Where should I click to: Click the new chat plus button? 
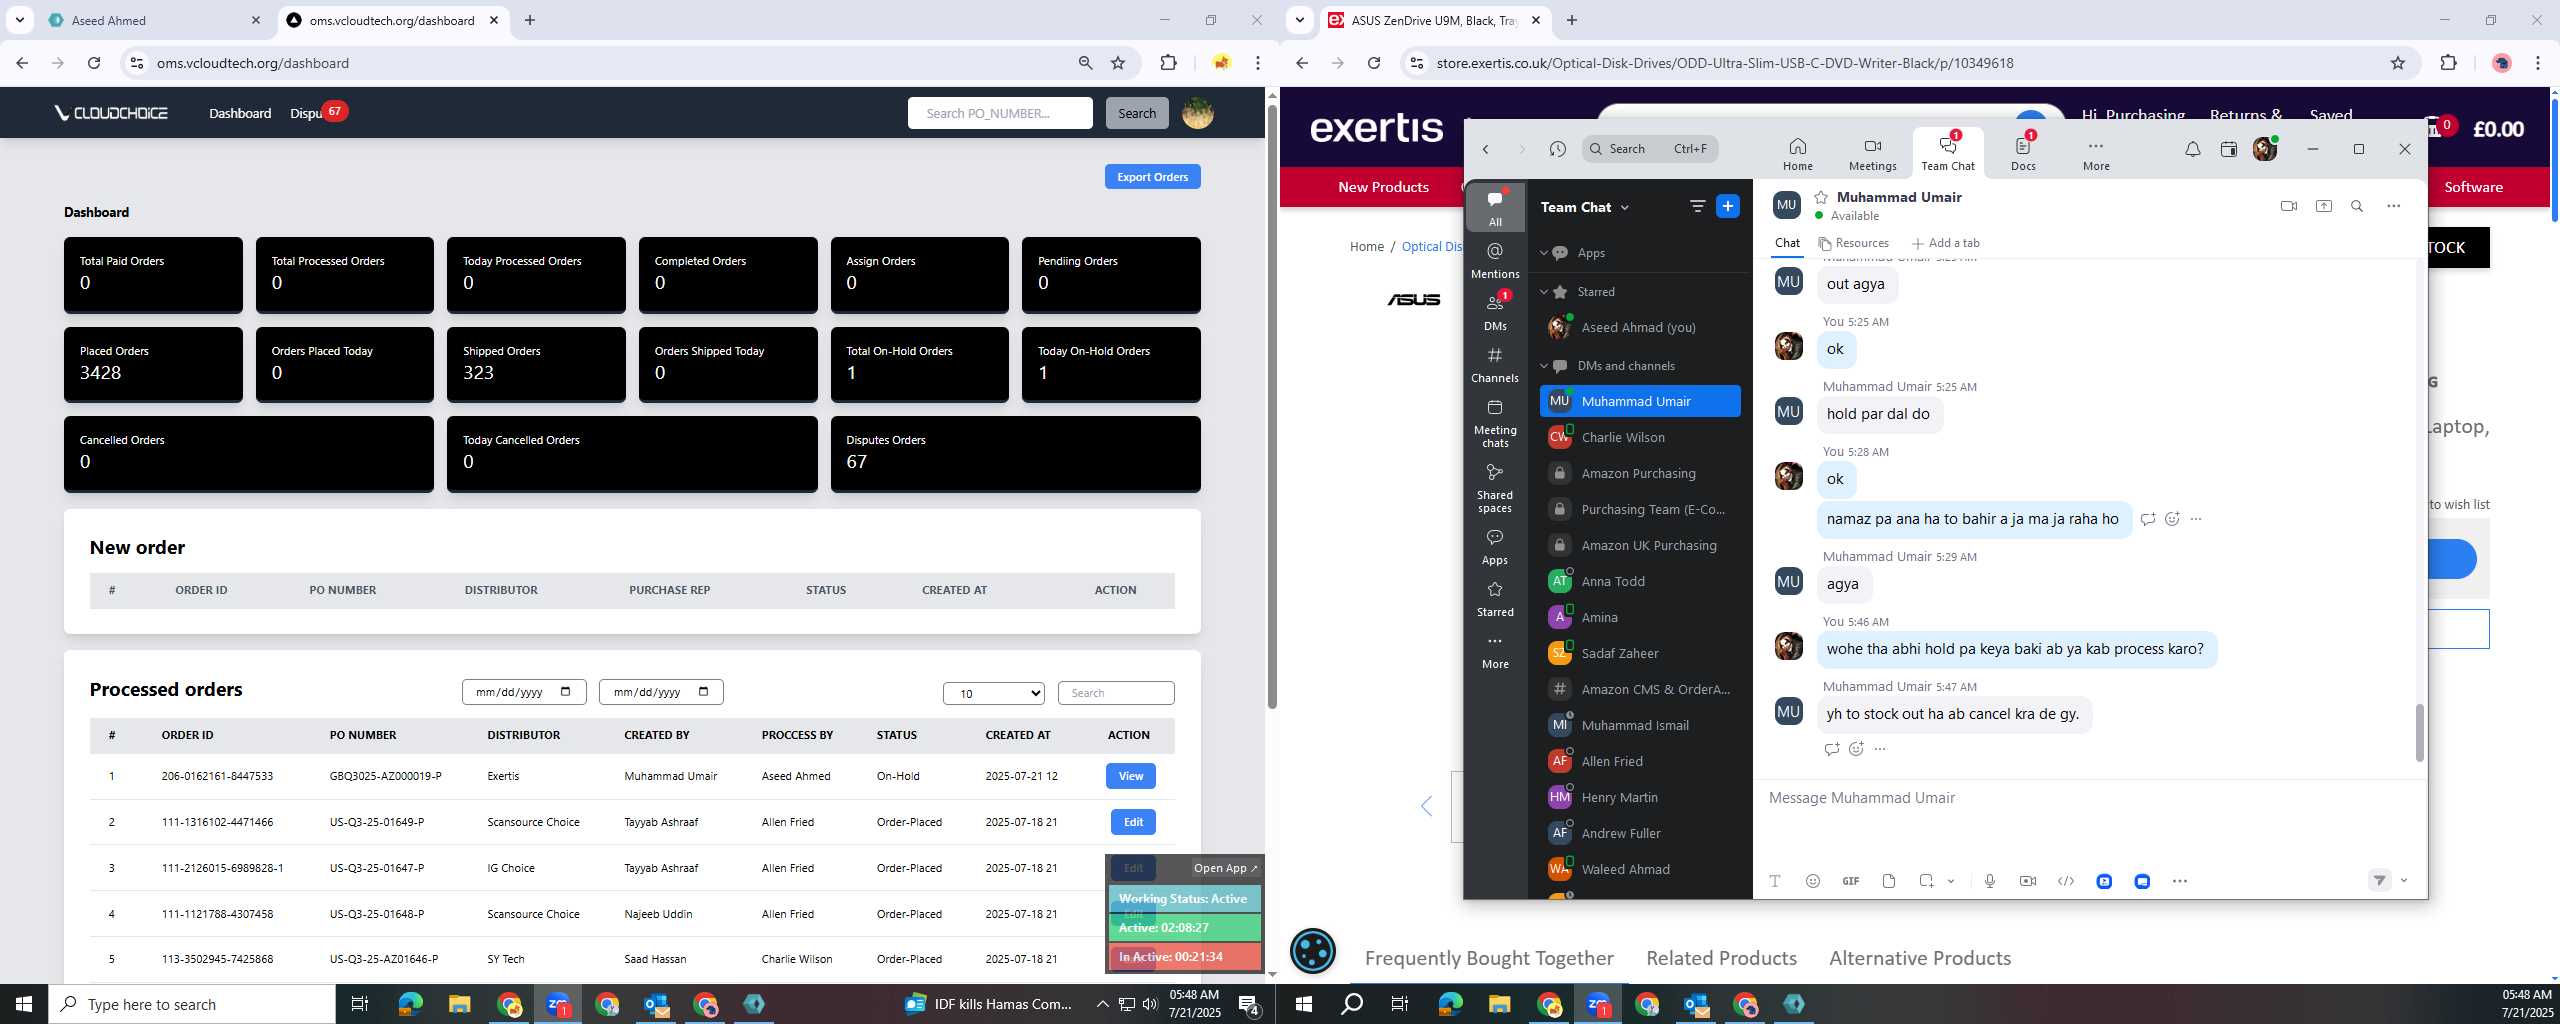pyautogui.click(x=1727, y=206)
